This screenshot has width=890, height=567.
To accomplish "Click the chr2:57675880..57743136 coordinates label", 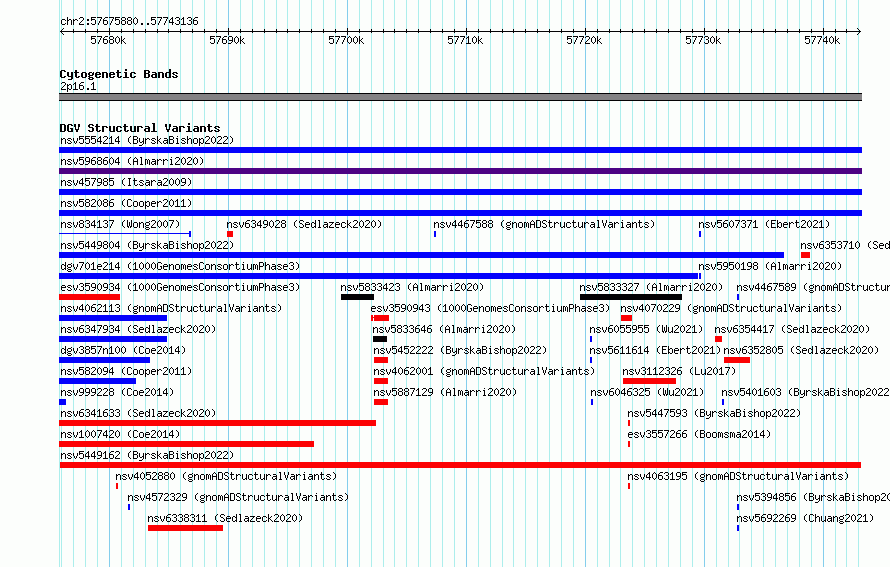I will point(129,21).
